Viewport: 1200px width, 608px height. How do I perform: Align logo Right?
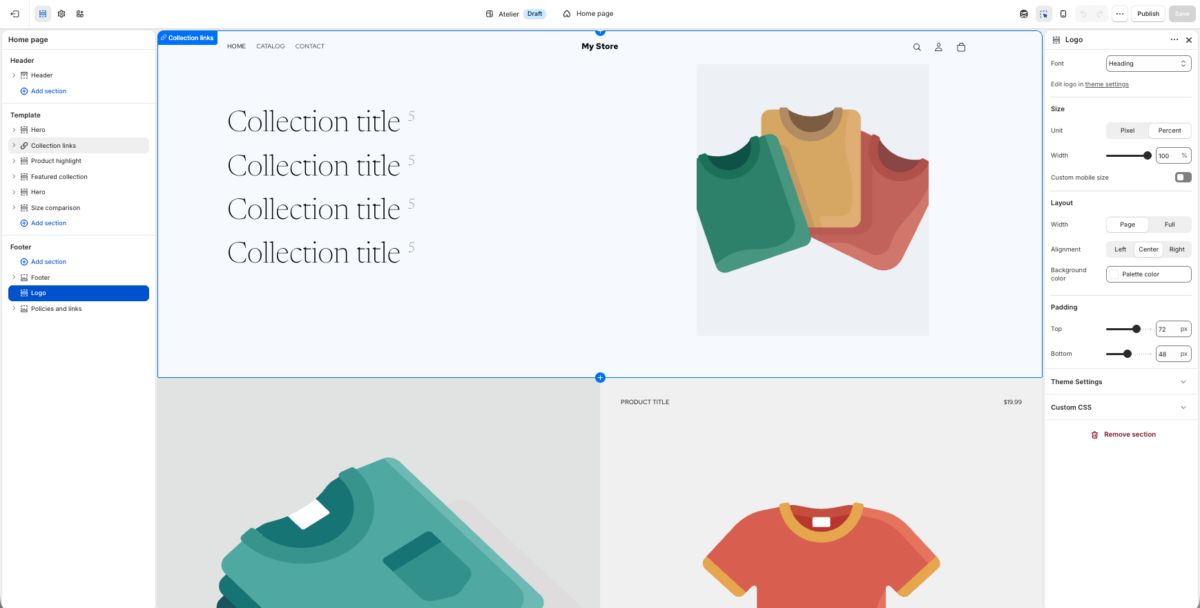(1176, 249)
